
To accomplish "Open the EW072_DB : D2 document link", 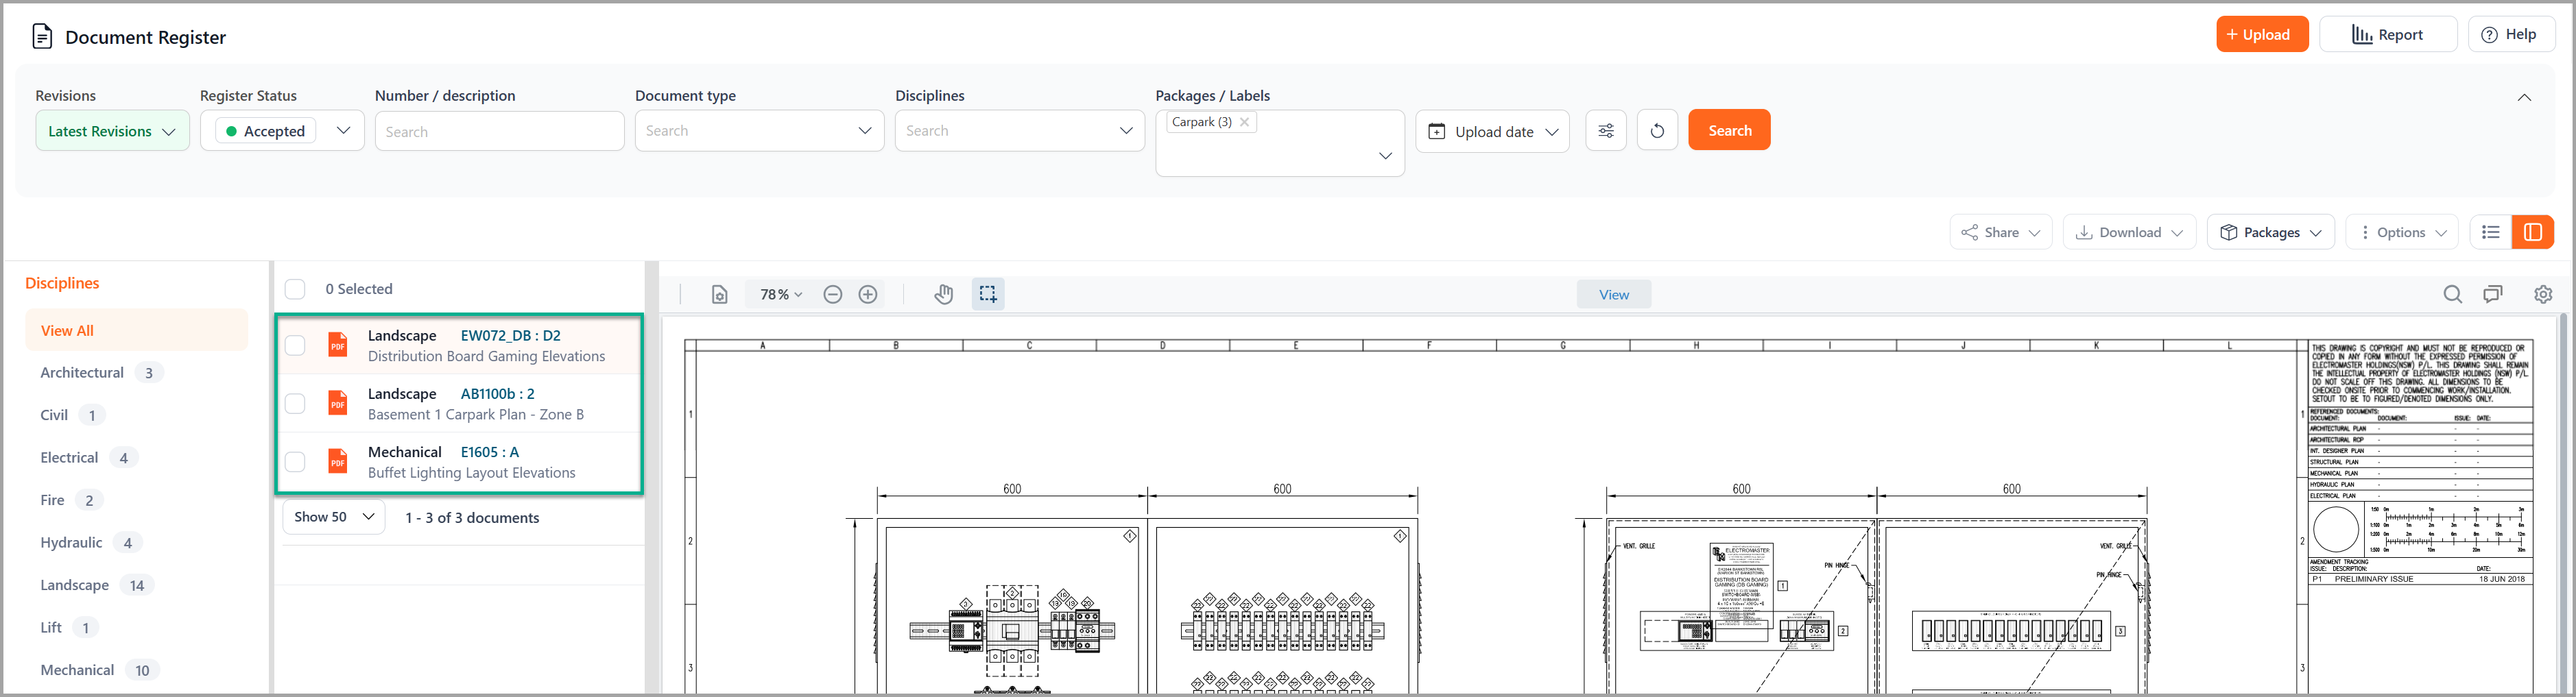I will pos(510,335).
